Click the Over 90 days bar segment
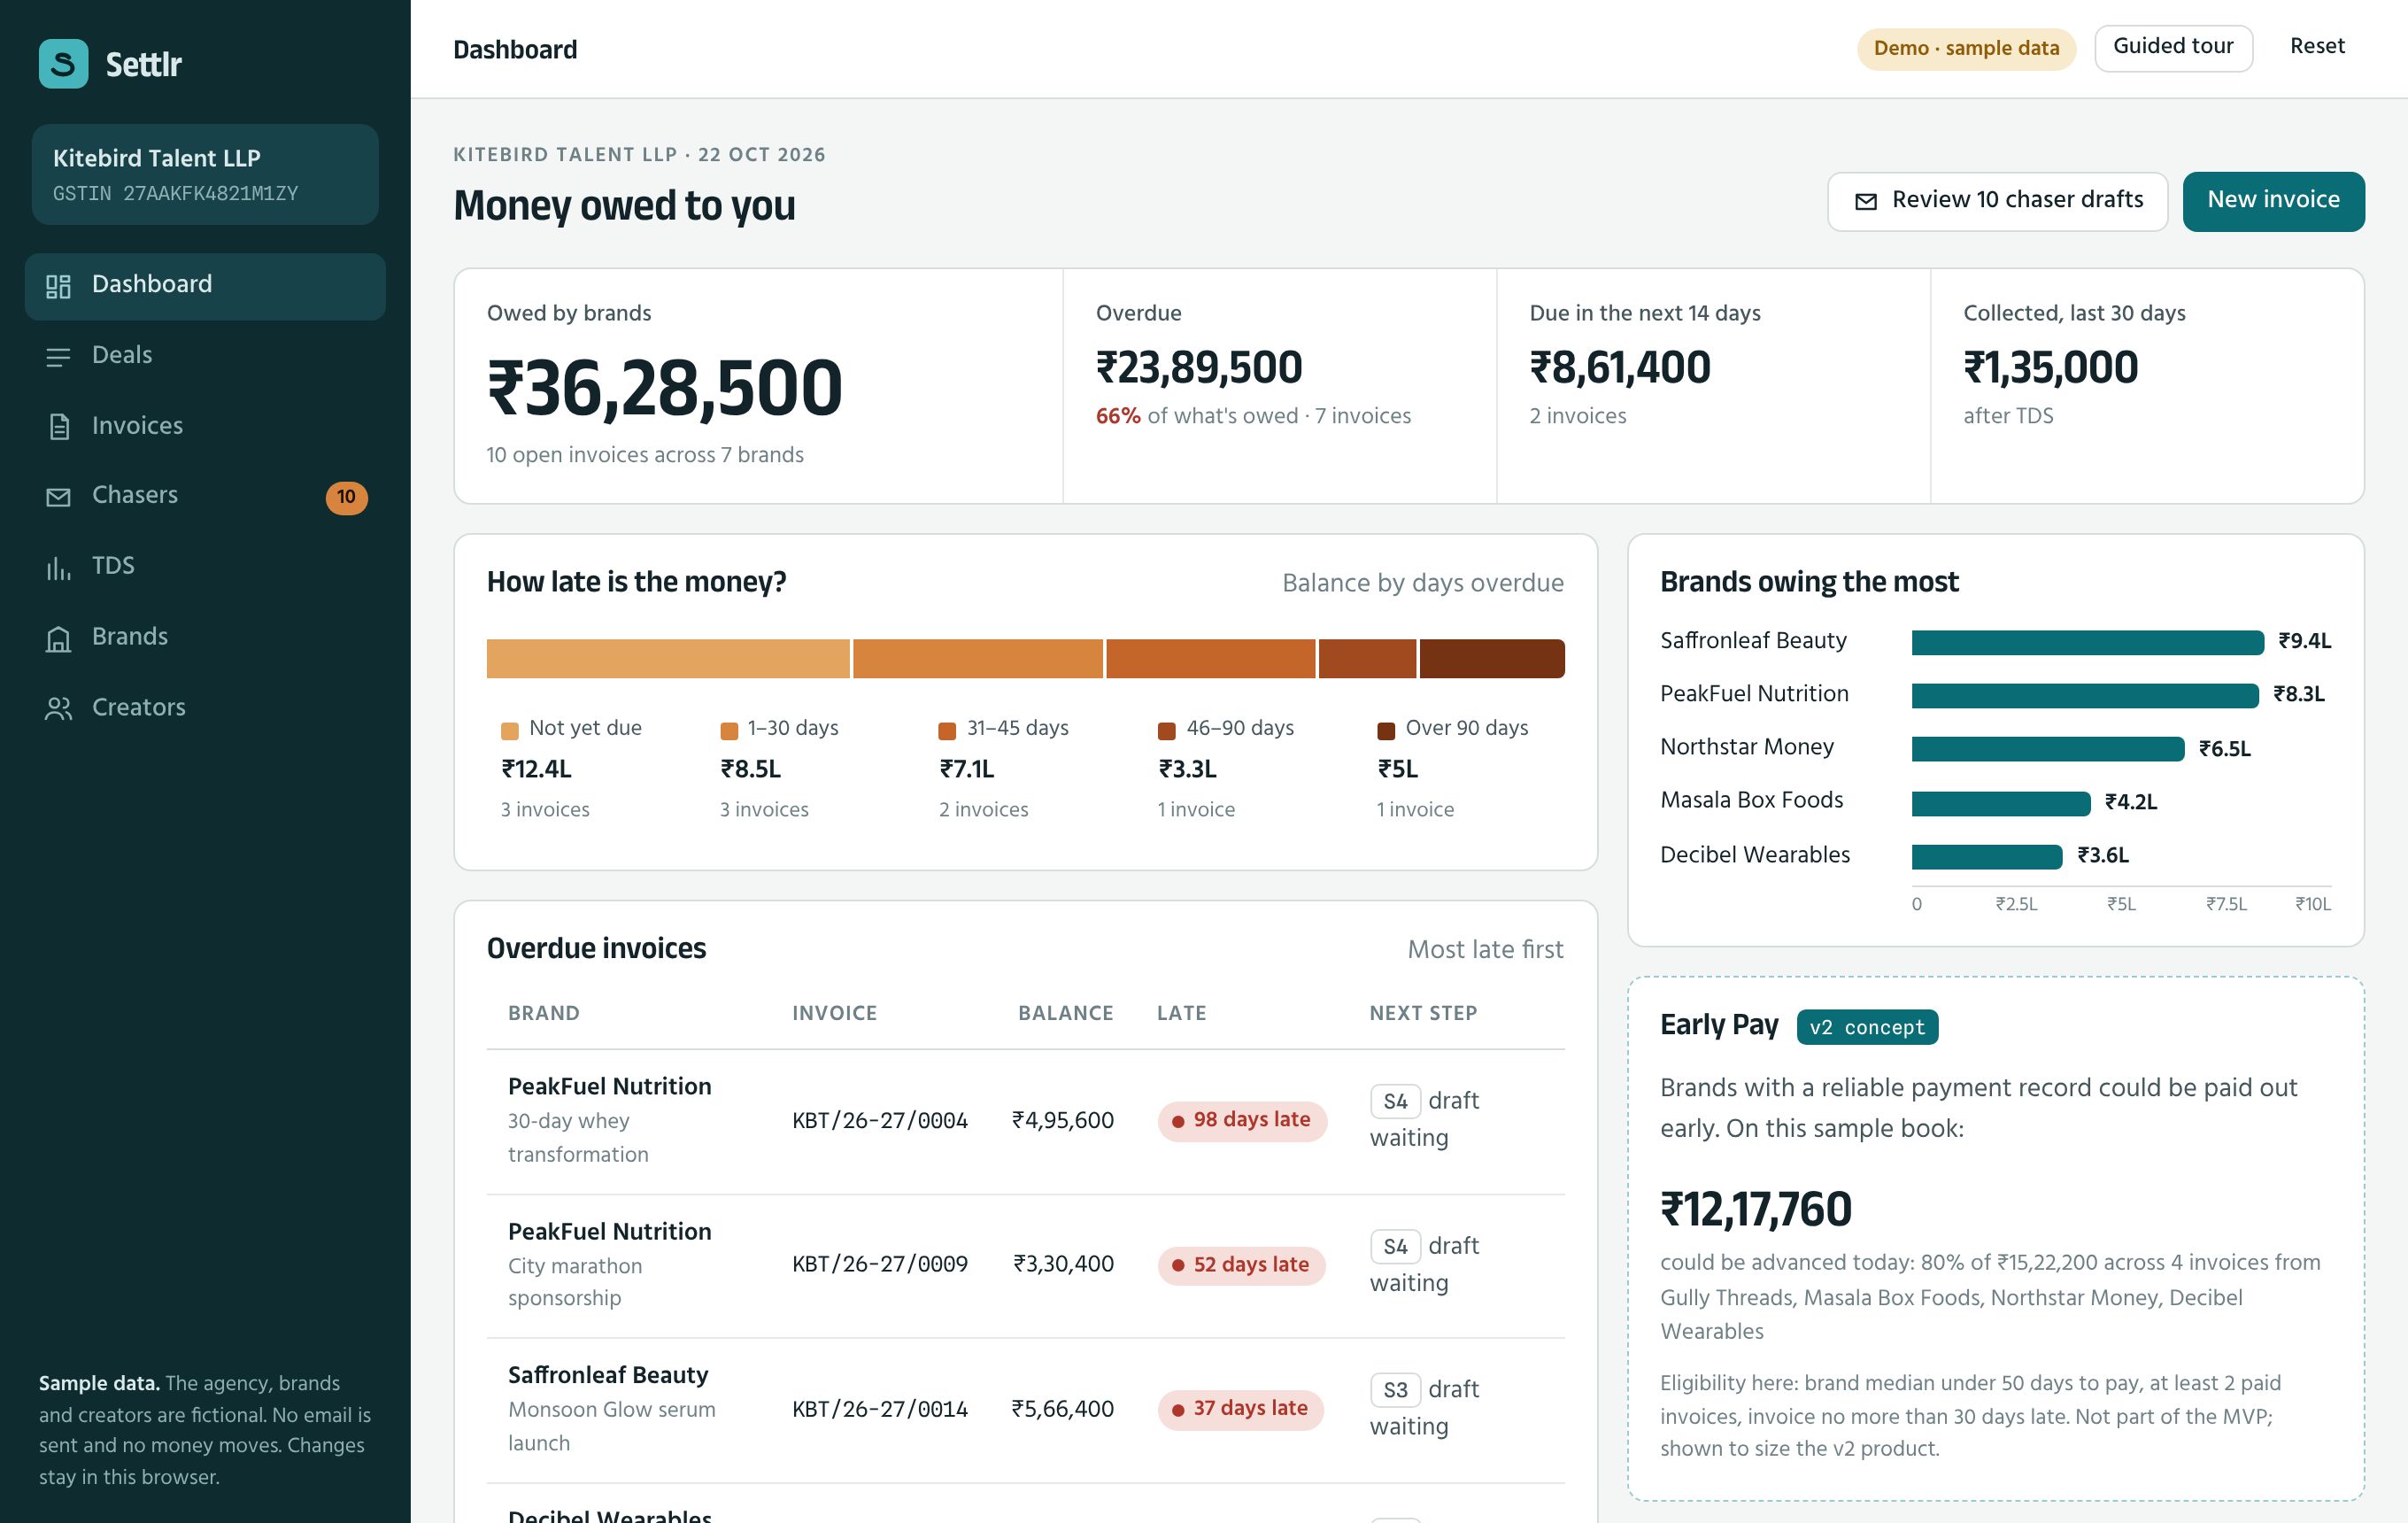The height and width of the screenshot is (1523, 2408). (x=1492, y=659)
